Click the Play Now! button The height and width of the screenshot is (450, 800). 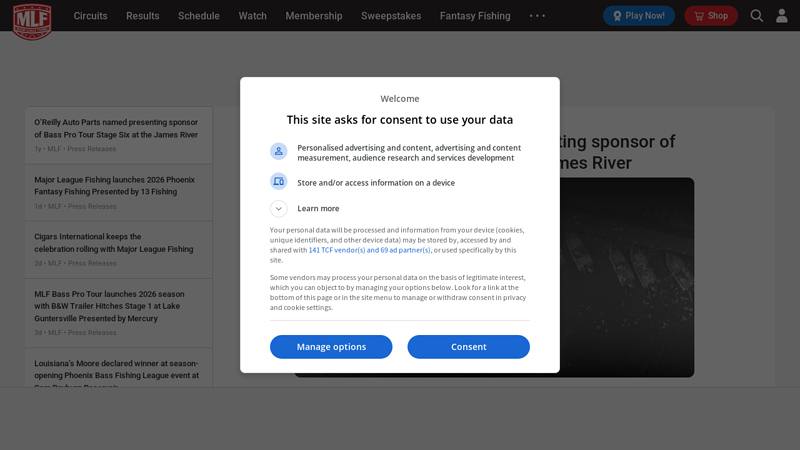(638, 16)
